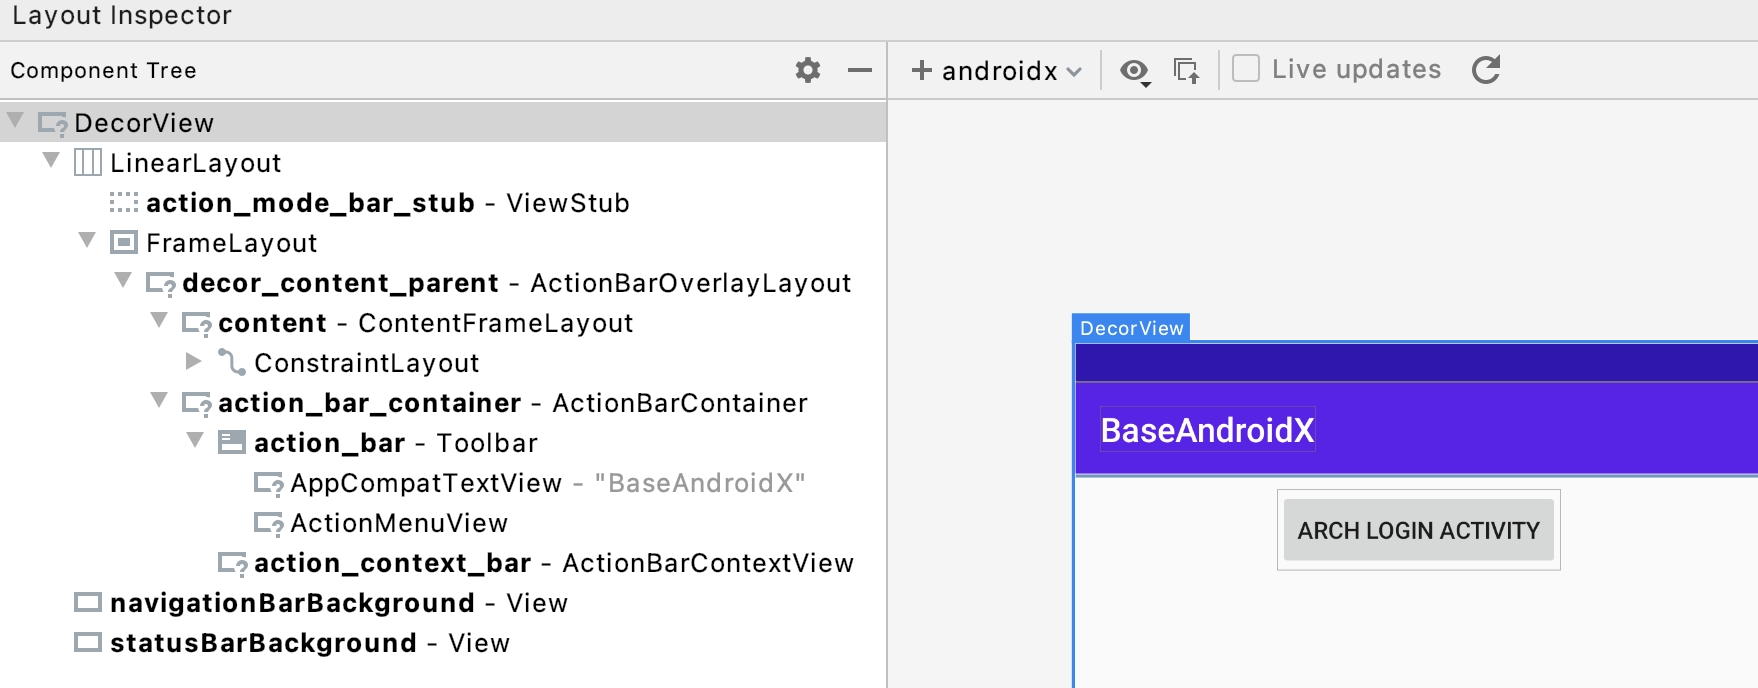
Task: Enable the Live updates checkbox
Action: [x=1246, y=69]
